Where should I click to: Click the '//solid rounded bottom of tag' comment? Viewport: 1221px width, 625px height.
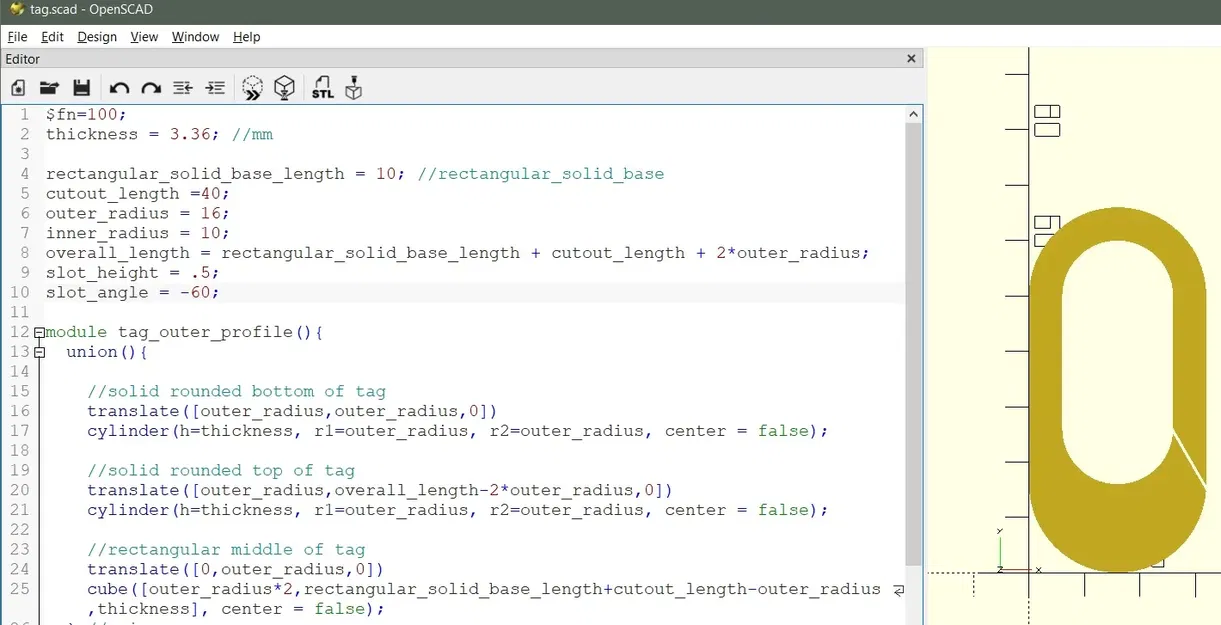pyautogui.click(x=236, y=391)
